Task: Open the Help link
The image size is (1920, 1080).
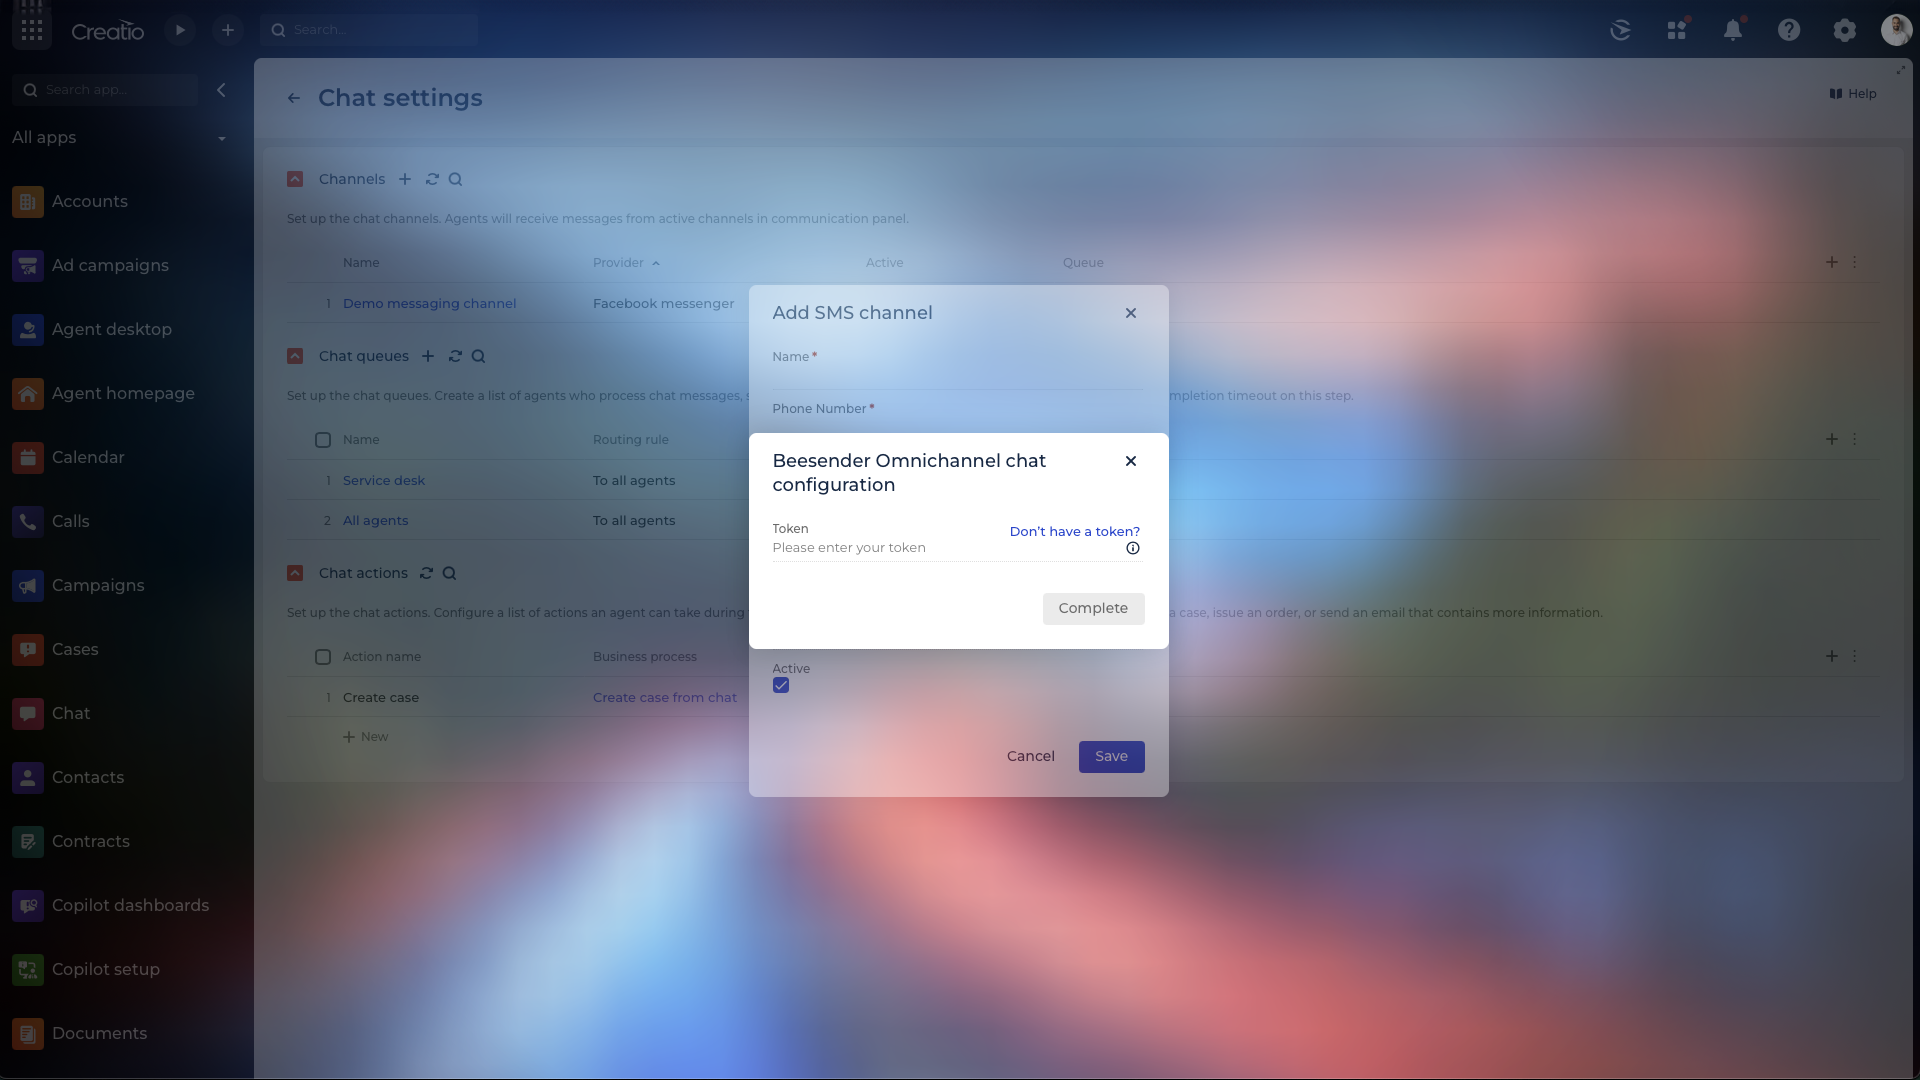Action: pos(1853,94)
